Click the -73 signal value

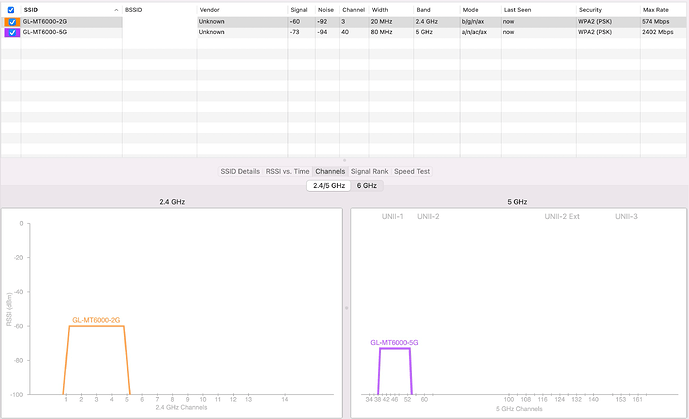(295, 32)
